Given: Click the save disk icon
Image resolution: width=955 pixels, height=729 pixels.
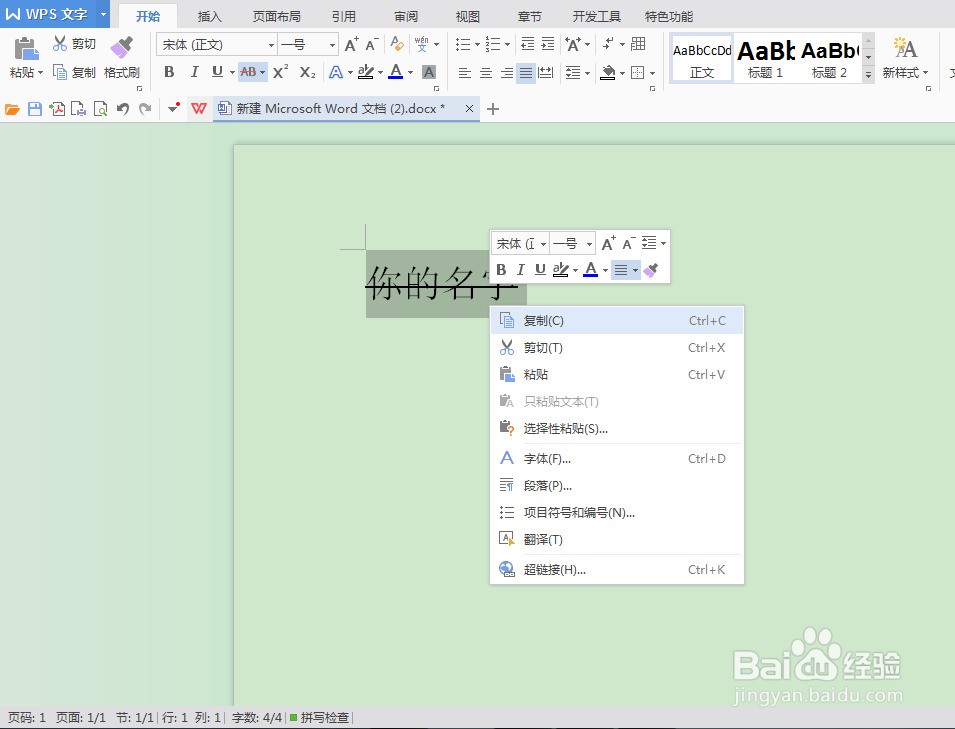Looking at the screenshot, I should (35, 109).
